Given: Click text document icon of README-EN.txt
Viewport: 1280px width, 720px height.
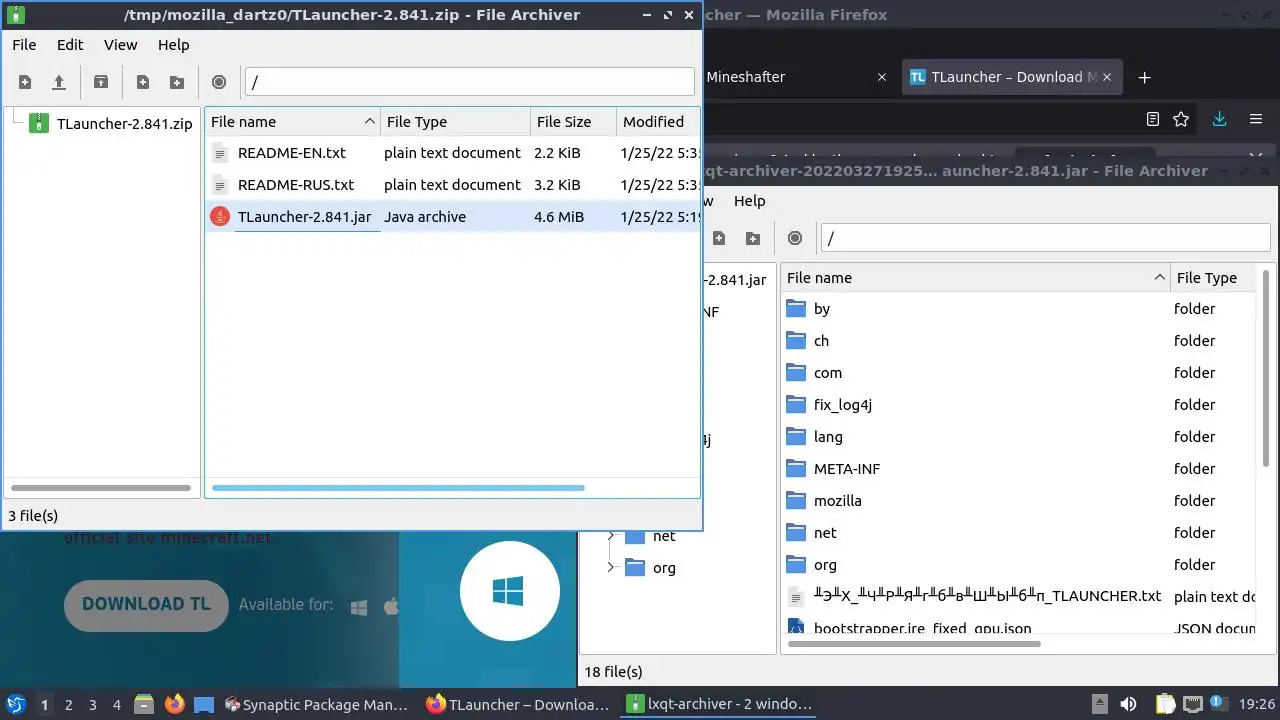Looking at the screenshot, I should tap(220, 153).
